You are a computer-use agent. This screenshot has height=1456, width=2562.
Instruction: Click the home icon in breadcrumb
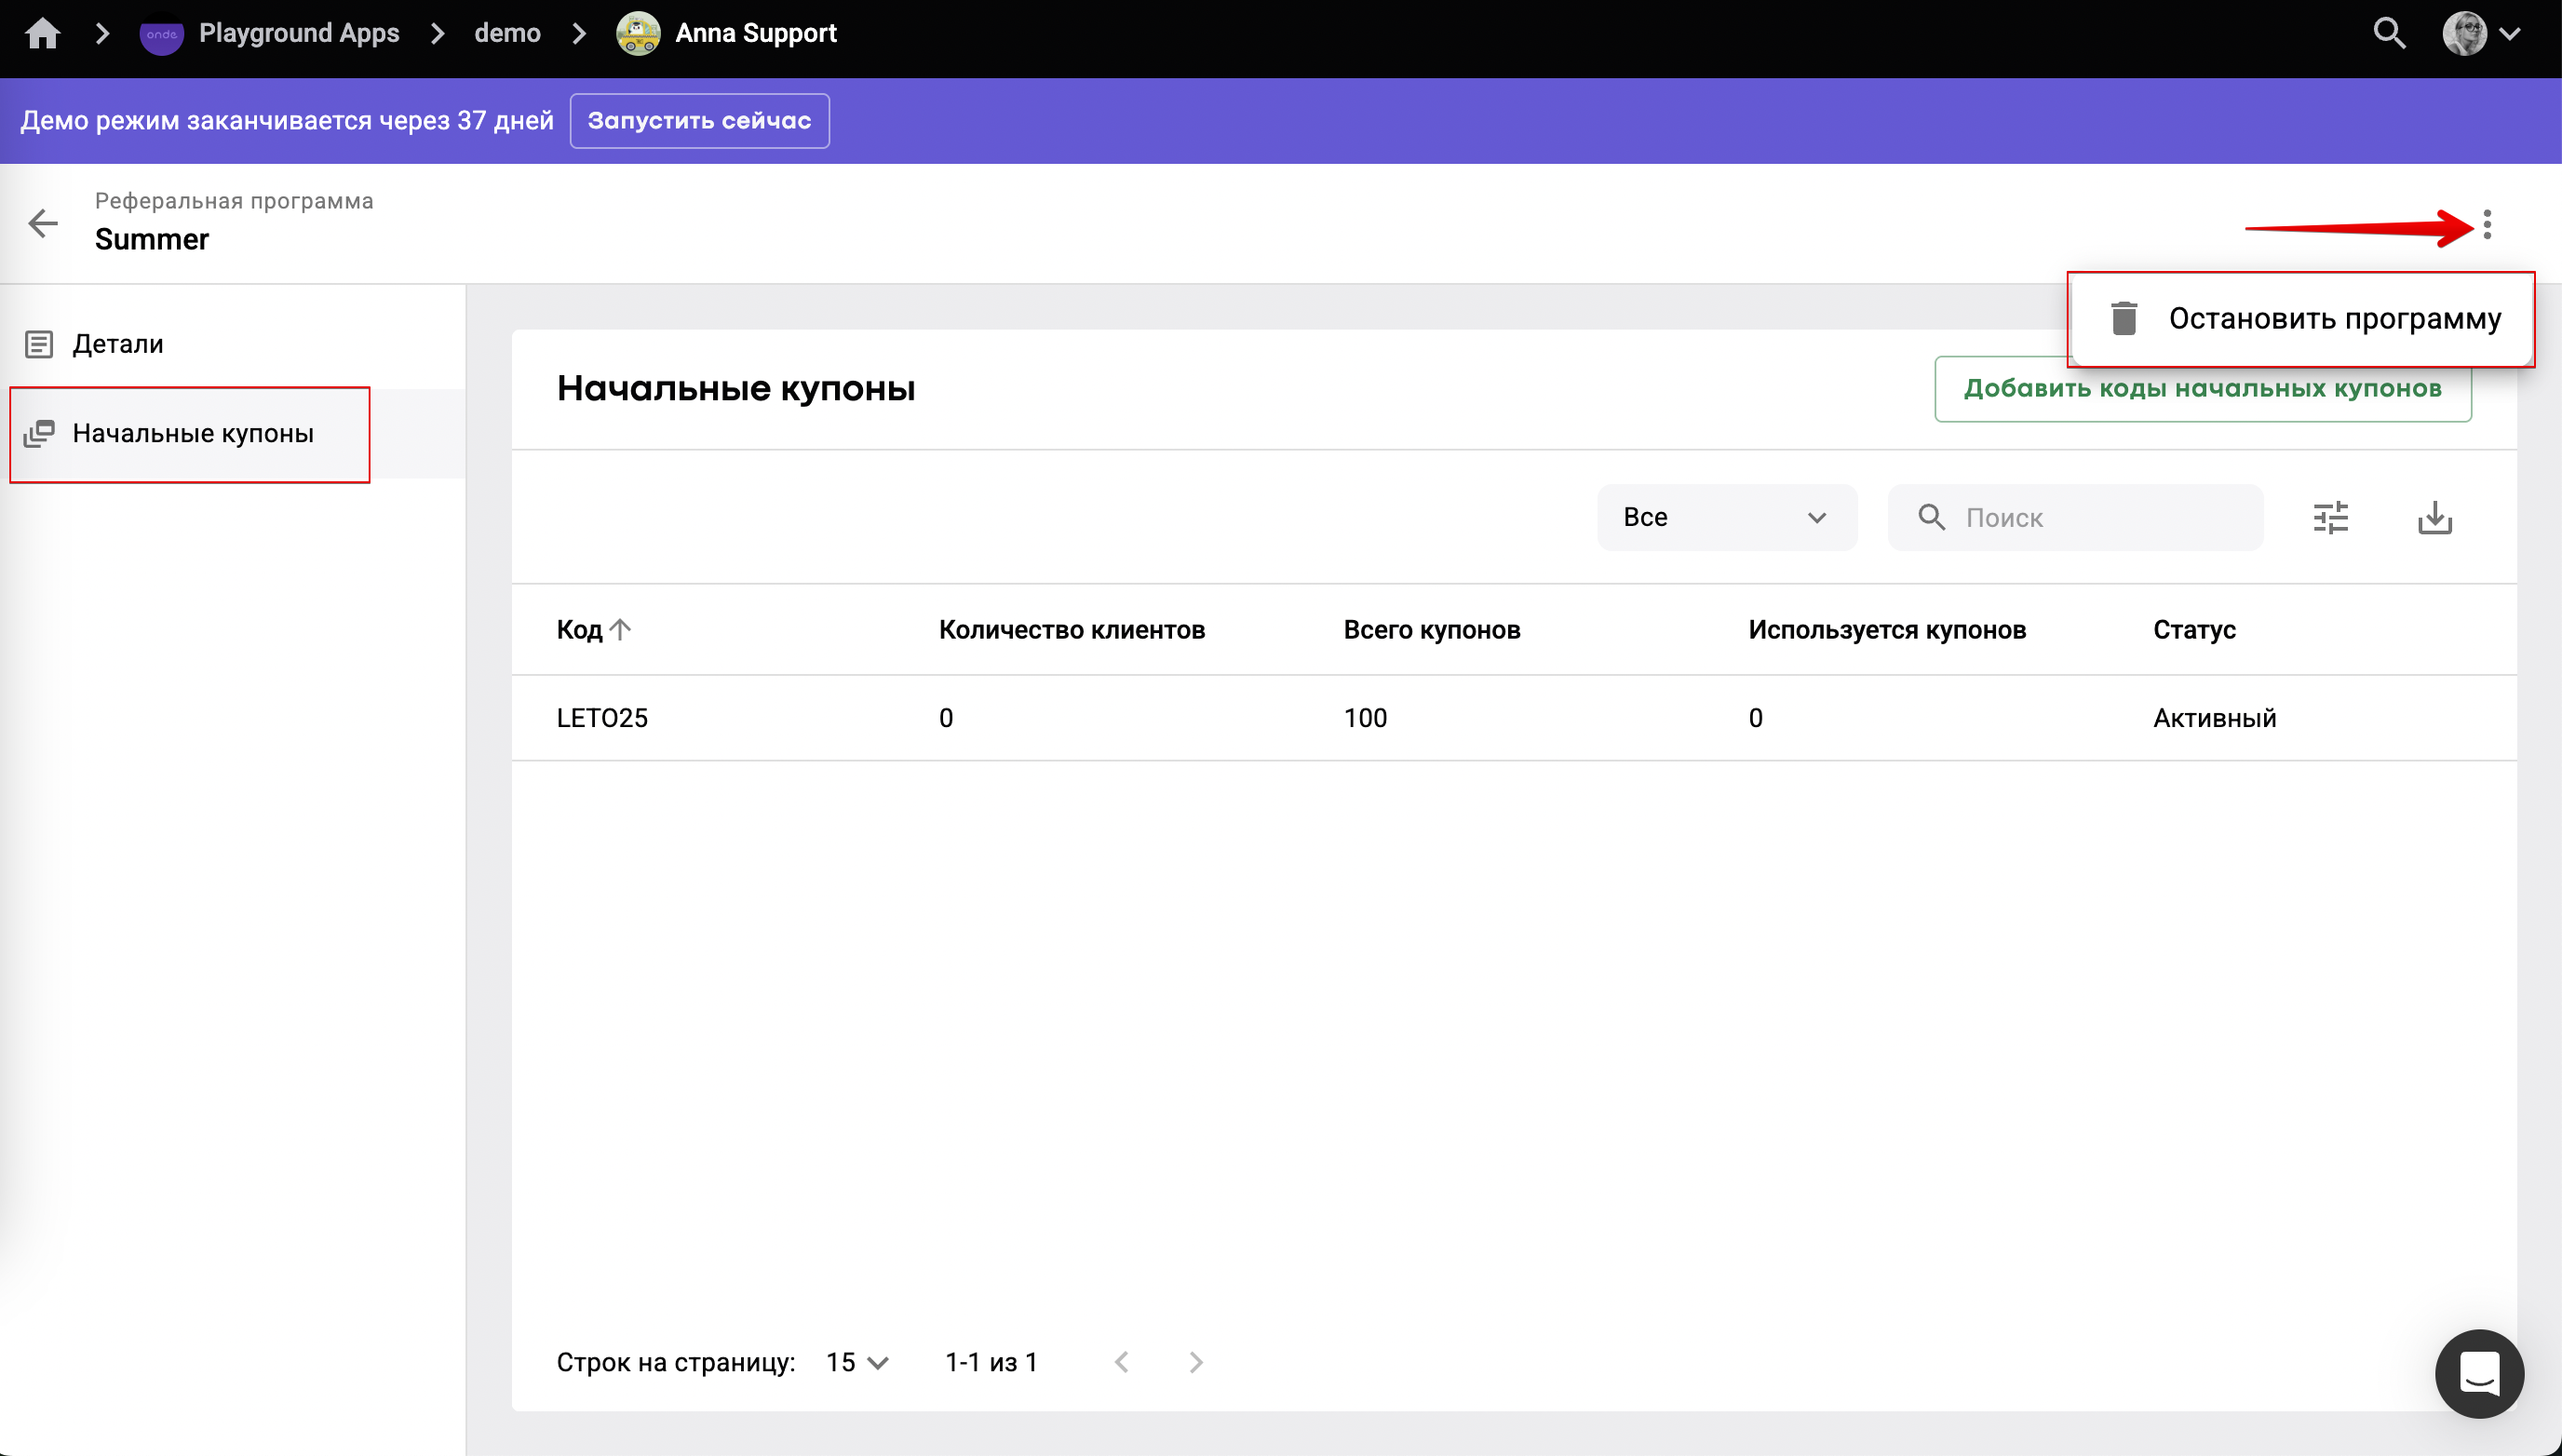click(43, 33)
